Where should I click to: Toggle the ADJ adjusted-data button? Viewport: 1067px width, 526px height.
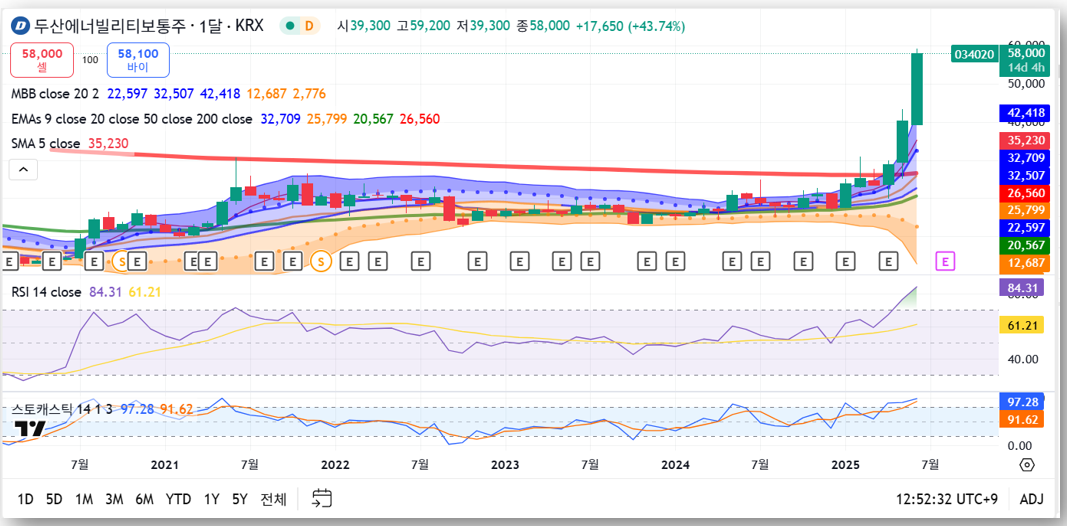[x=1032, y=499]
